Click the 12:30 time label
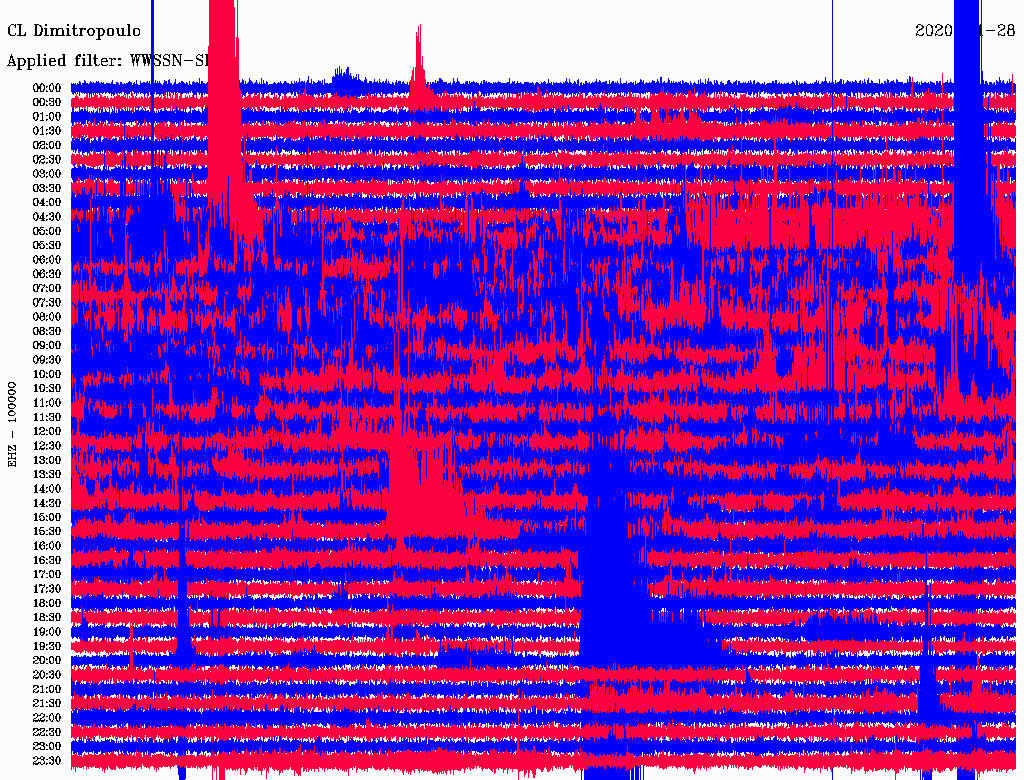 pos(47,446)
